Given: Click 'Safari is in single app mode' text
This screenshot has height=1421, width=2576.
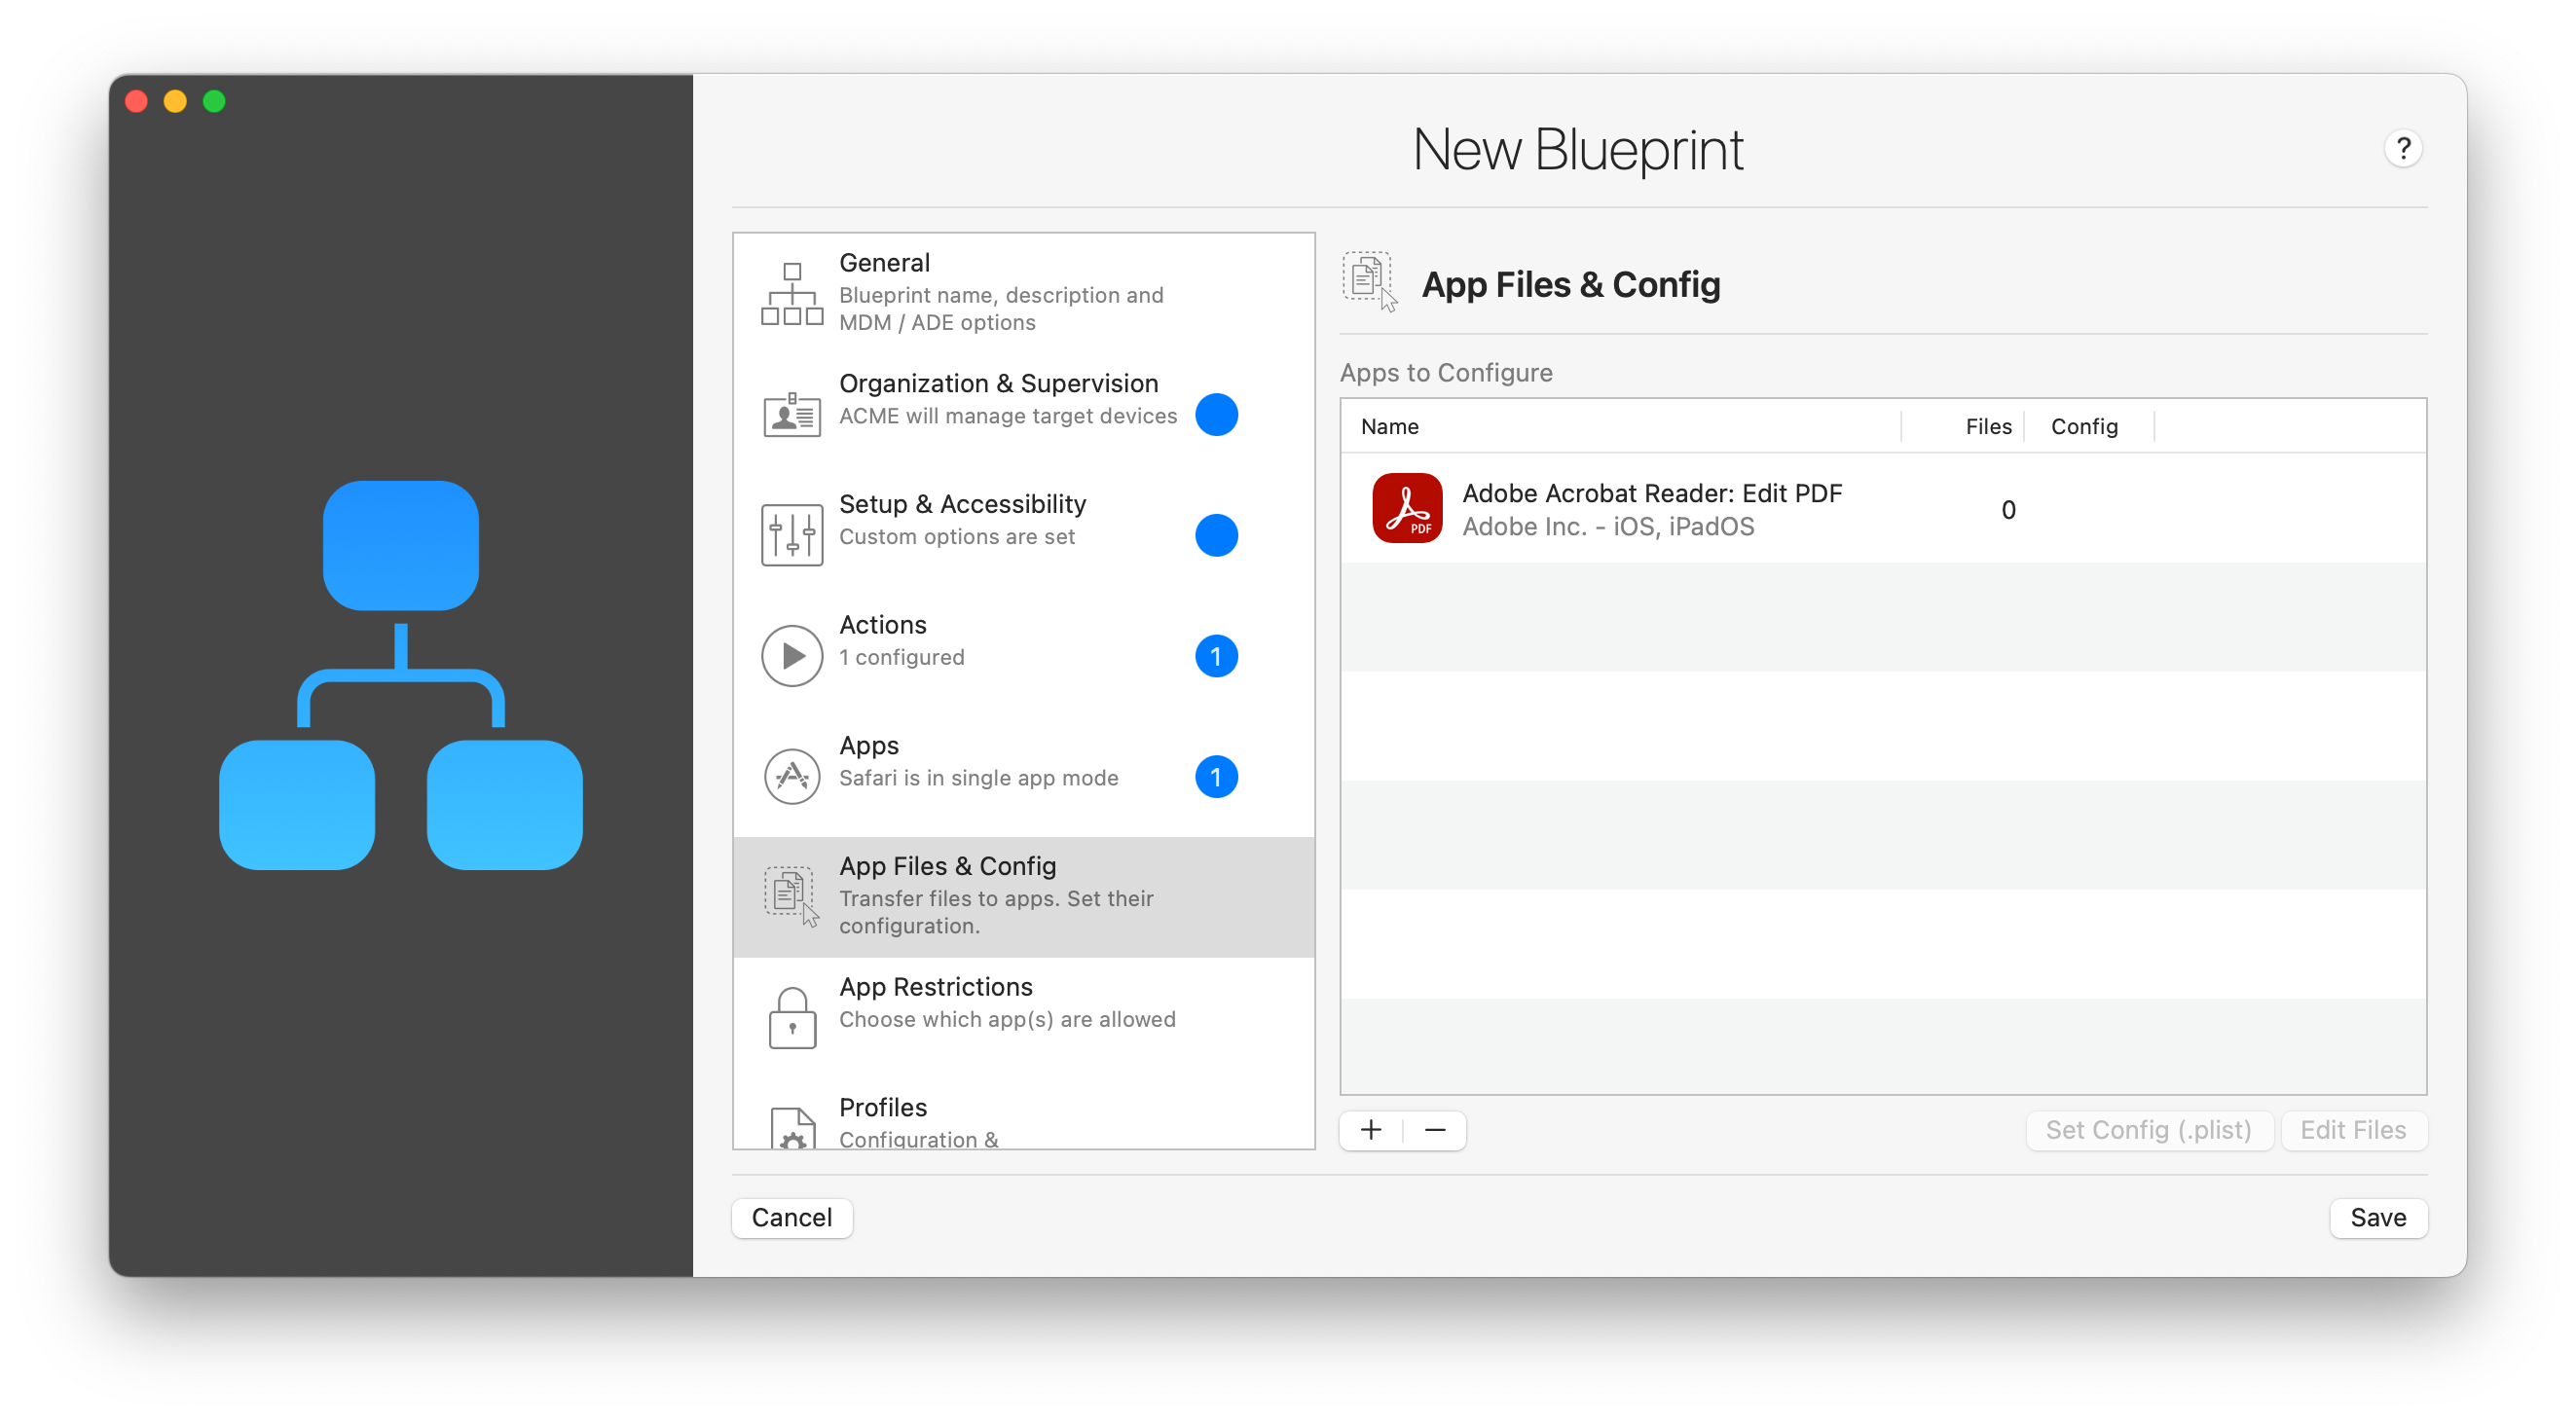Looking at the screenshot, I should pyautogui.click(x=977, y=778).
